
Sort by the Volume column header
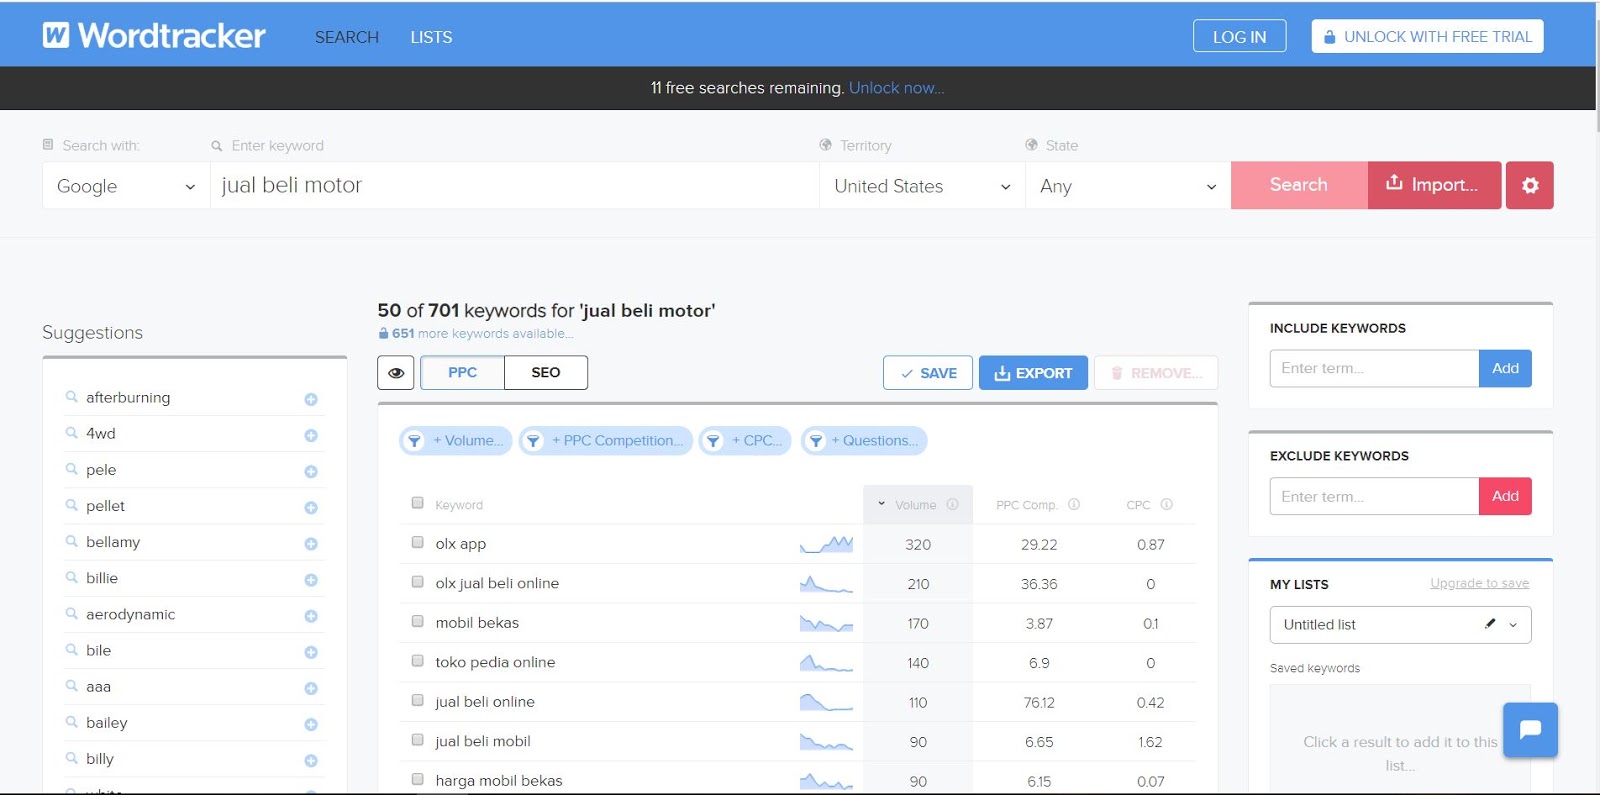[x=915, y=505]
